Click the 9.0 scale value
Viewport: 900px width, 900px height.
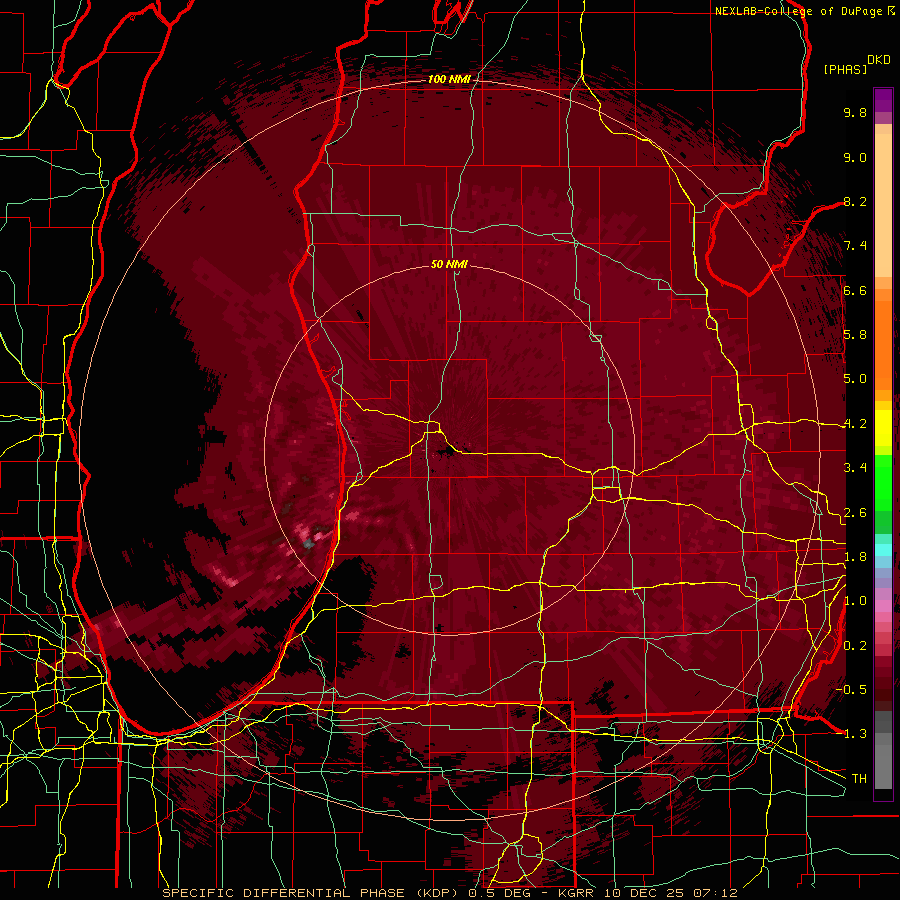855,157
